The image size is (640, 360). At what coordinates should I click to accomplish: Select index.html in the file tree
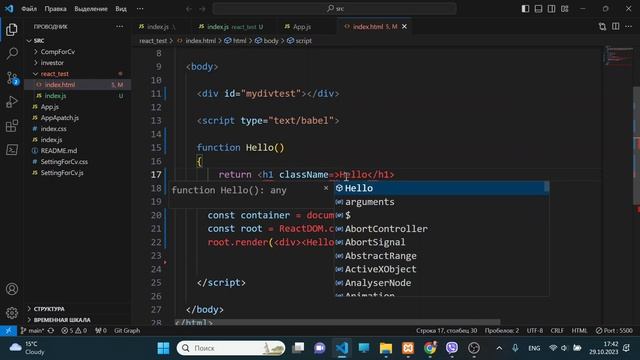[x=60, y=85]
